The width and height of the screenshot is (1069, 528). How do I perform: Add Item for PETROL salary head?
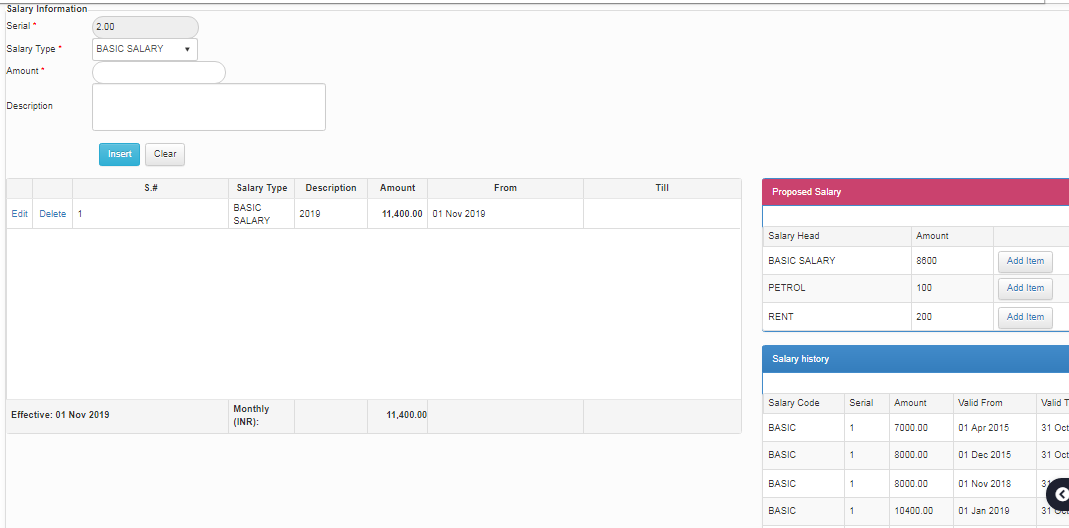1024,288
